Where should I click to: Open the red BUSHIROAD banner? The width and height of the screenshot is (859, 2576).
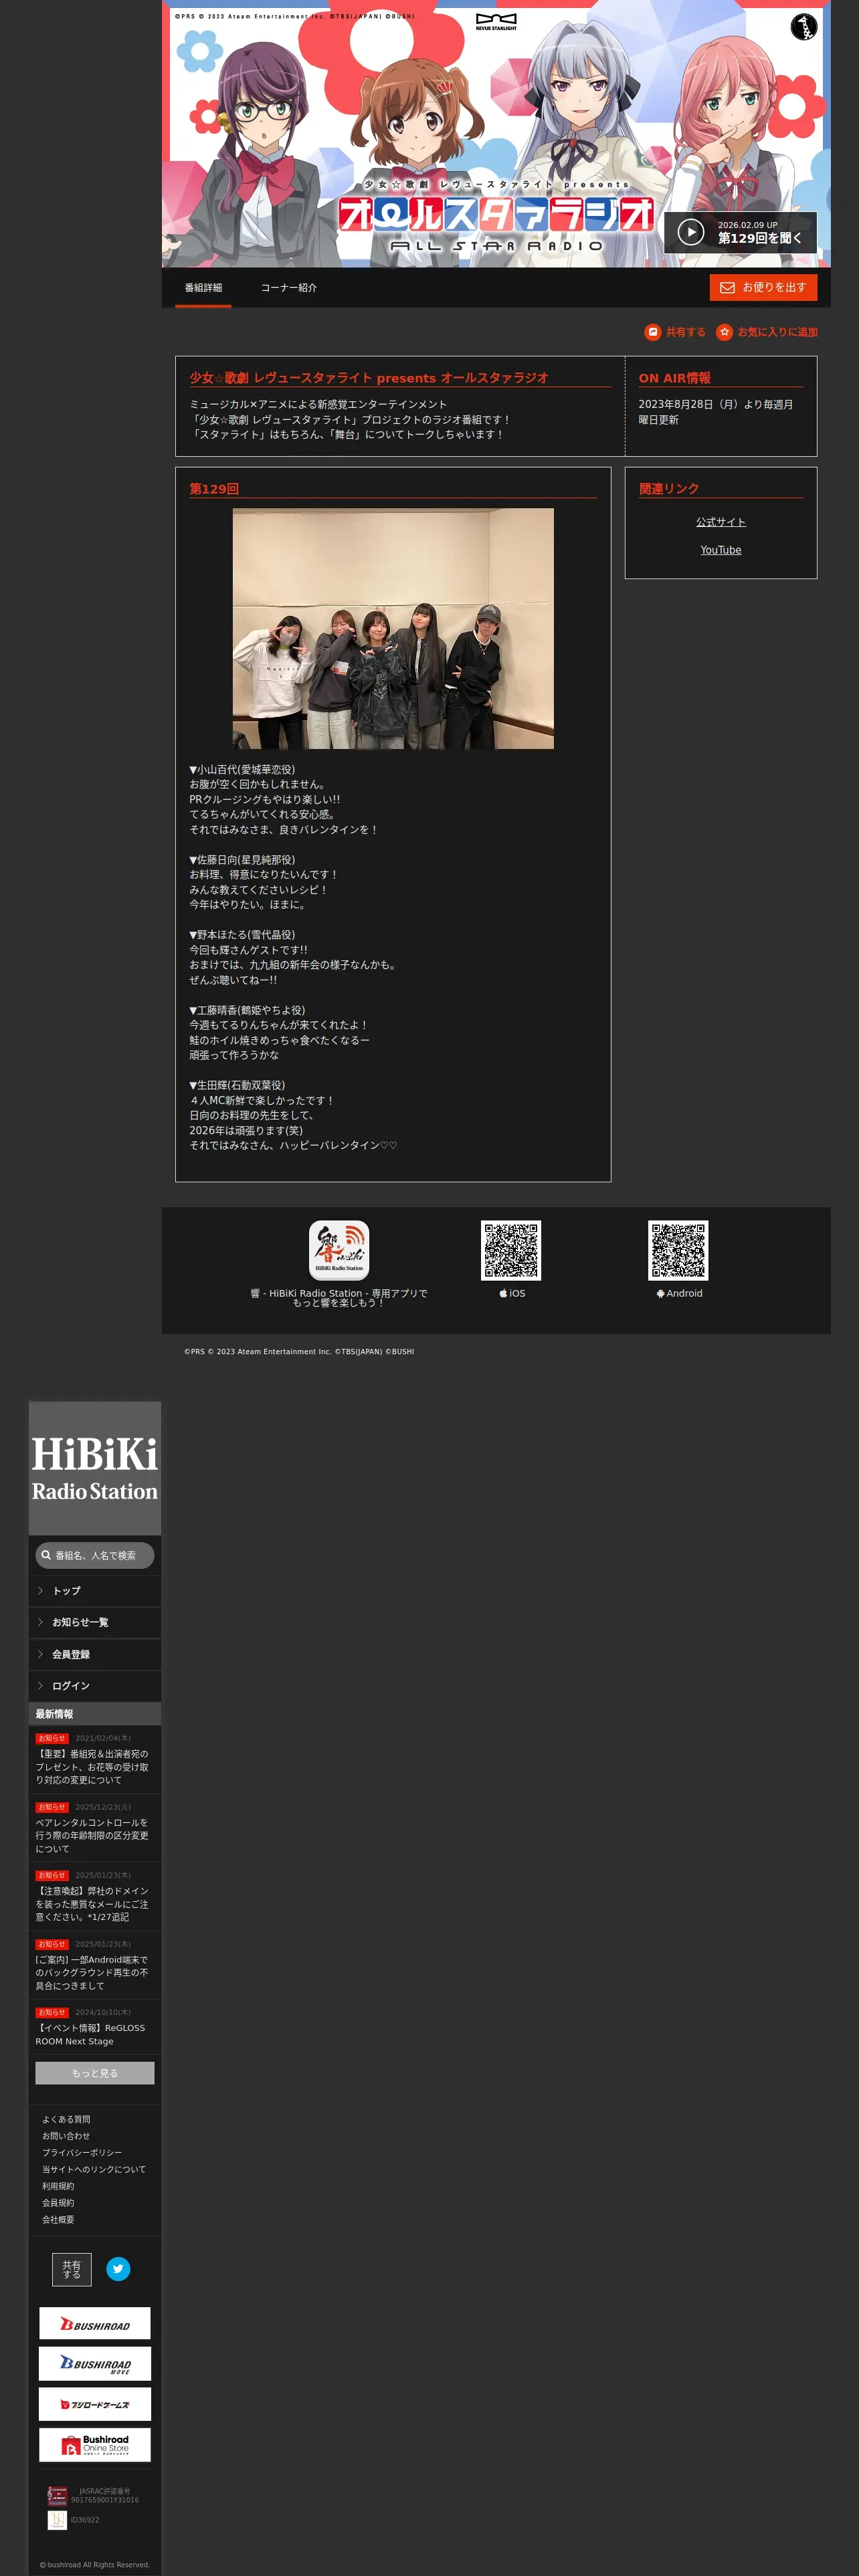pos(95,2324)
